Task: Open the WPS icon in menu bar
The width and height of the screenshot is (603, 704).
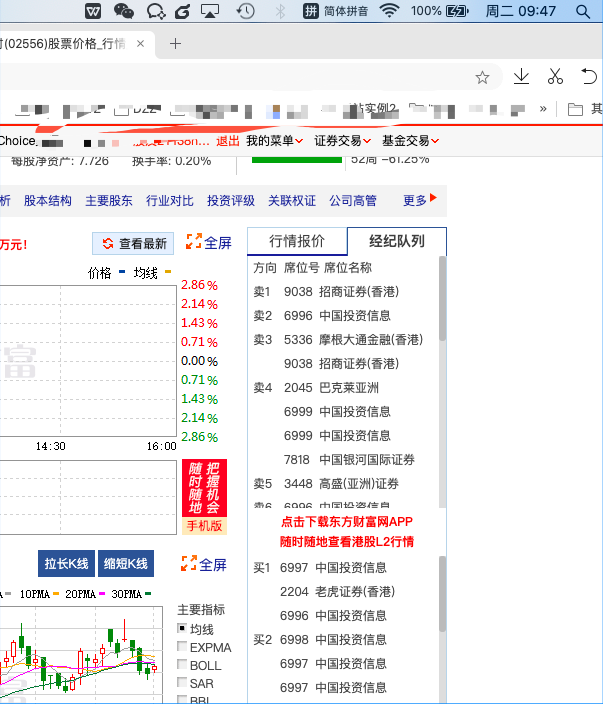Action: 93,11
